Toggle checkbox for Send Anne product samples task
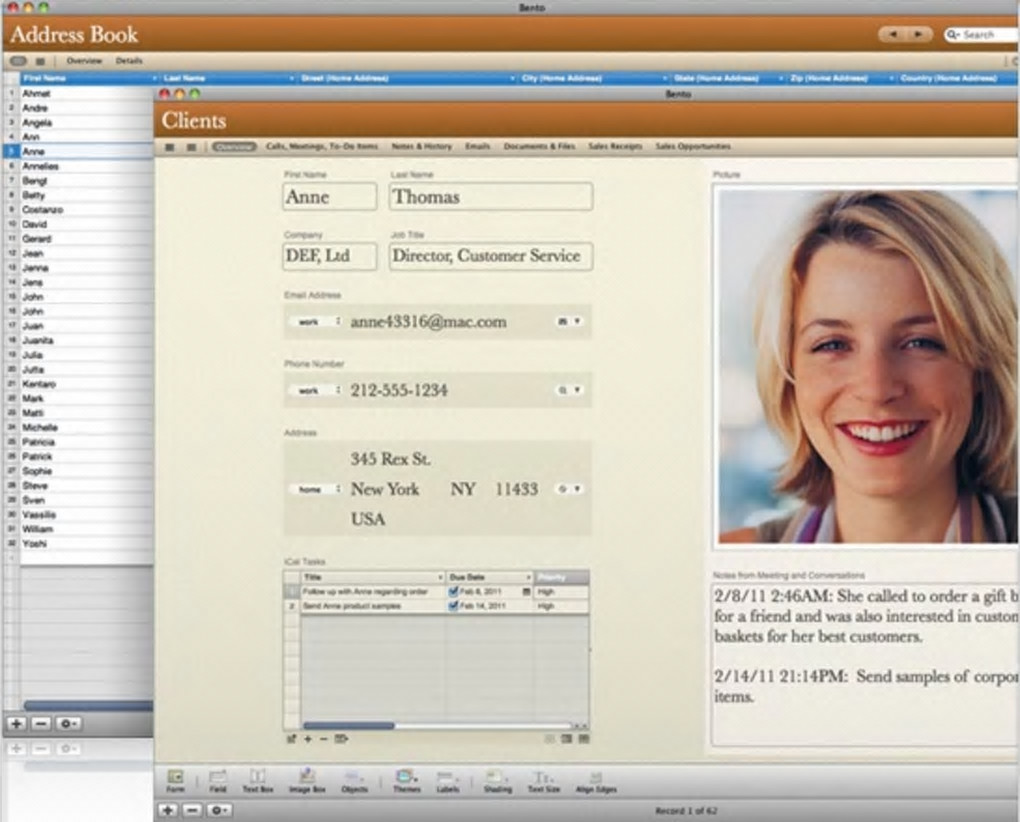This screenshot has width=1020, height=822. (453, 606)
